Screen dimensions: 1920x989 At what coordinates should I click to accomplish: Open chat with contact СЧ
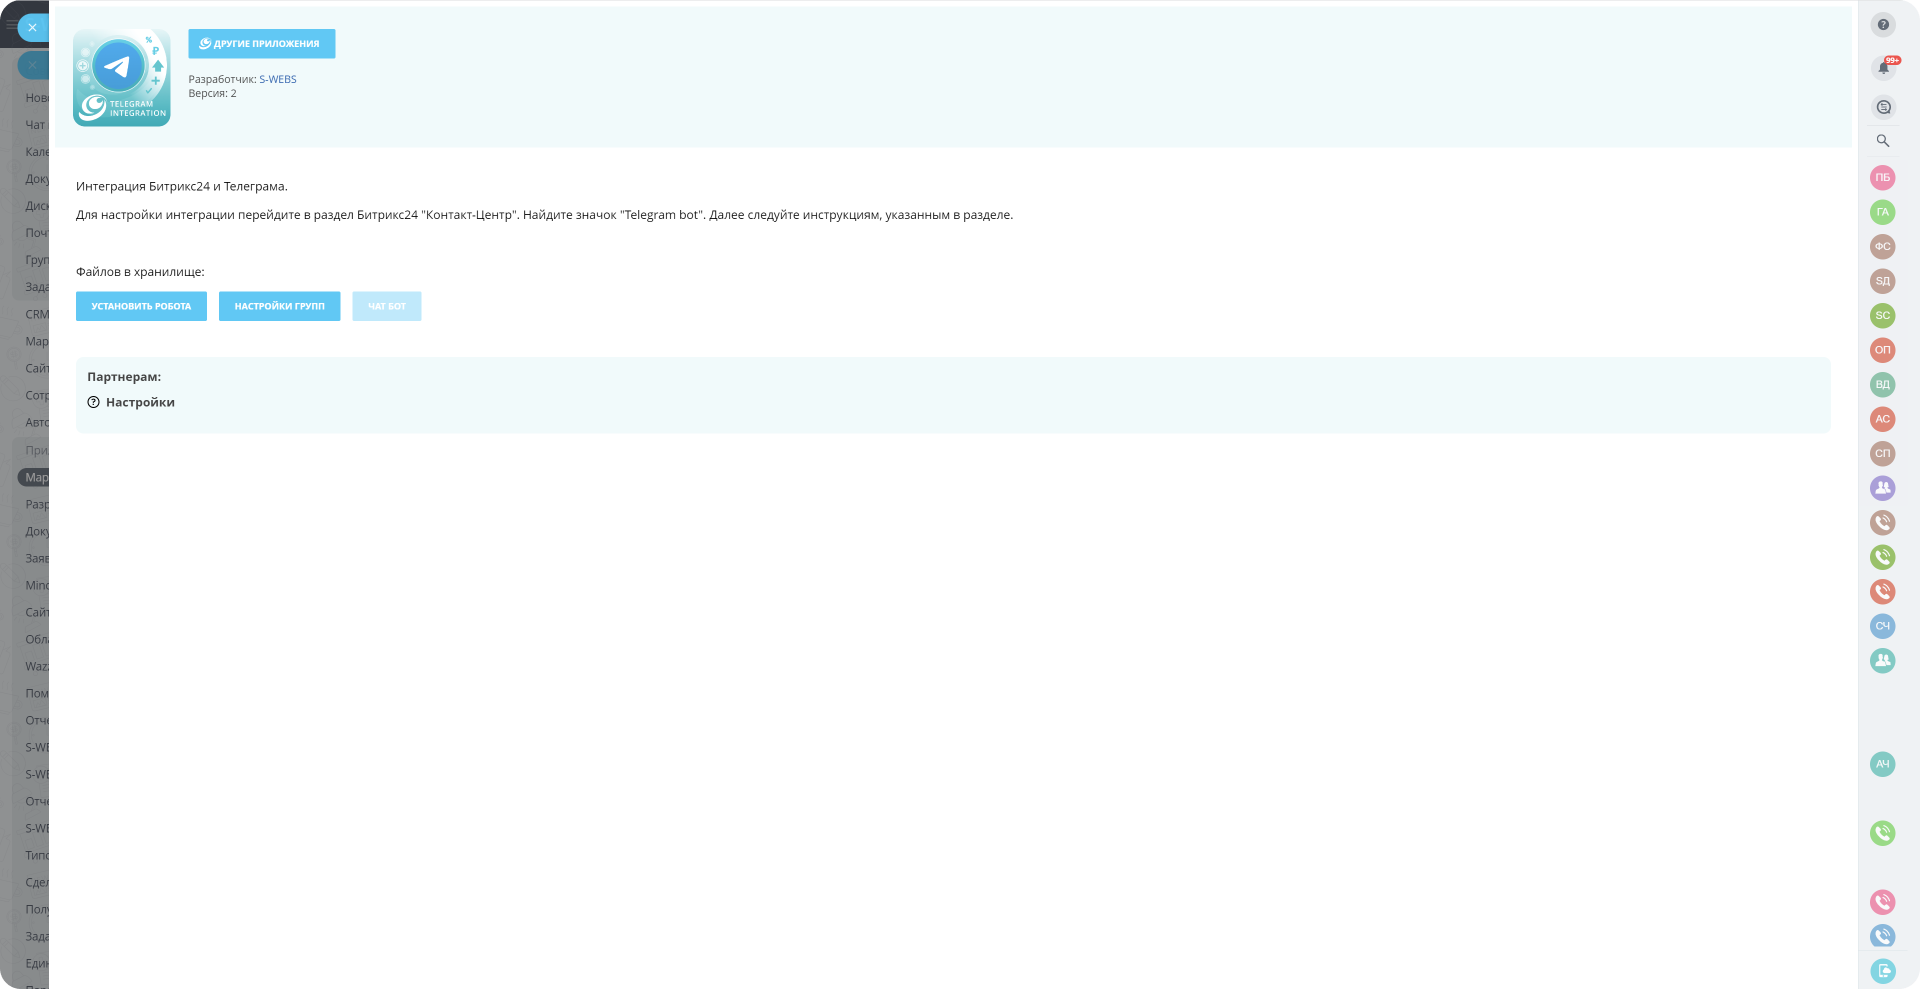click(1883, 626)
